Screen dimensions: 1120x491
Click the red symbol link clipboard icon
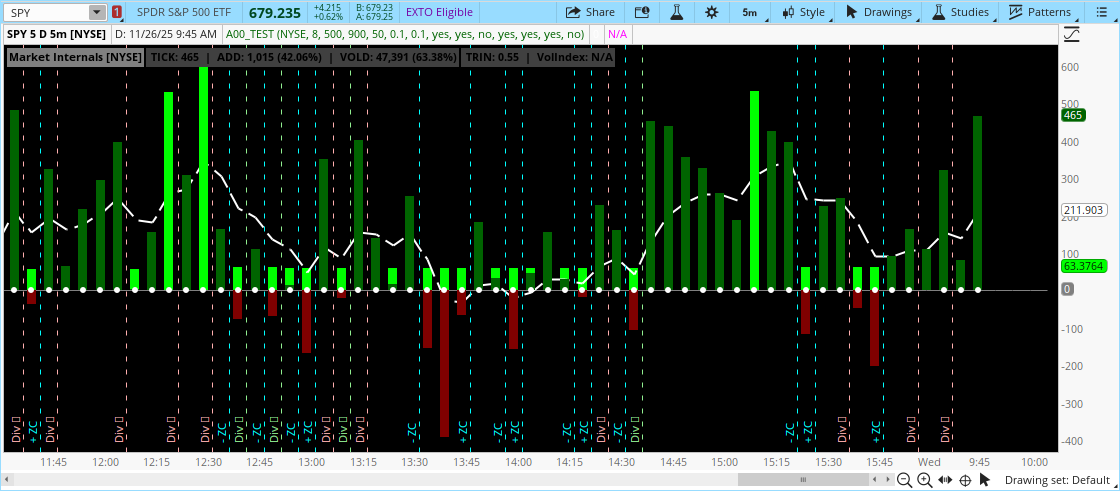(118, 12)
